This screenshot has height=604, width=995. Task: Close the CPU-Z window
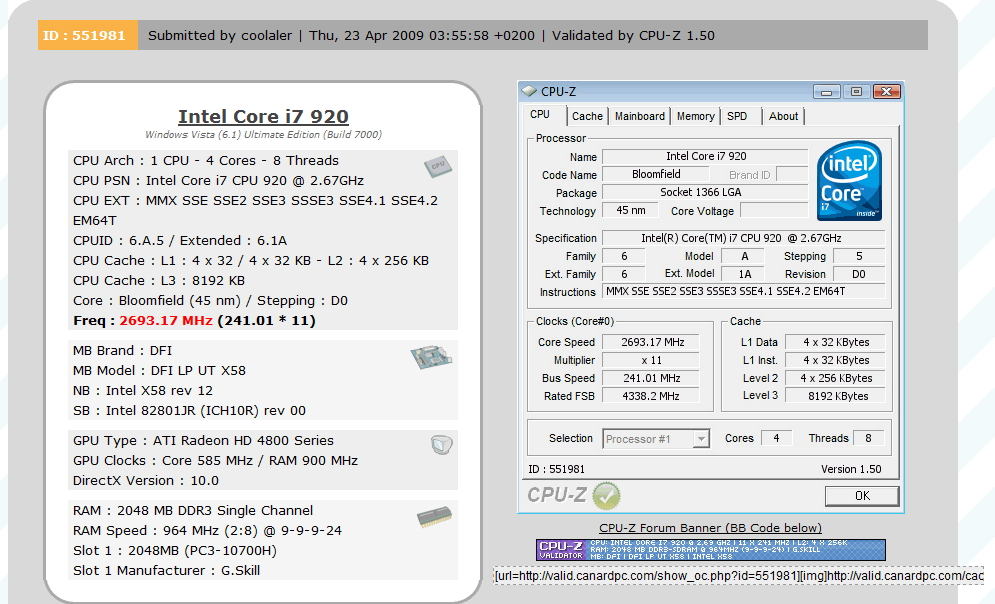click(x=886, y=91)
